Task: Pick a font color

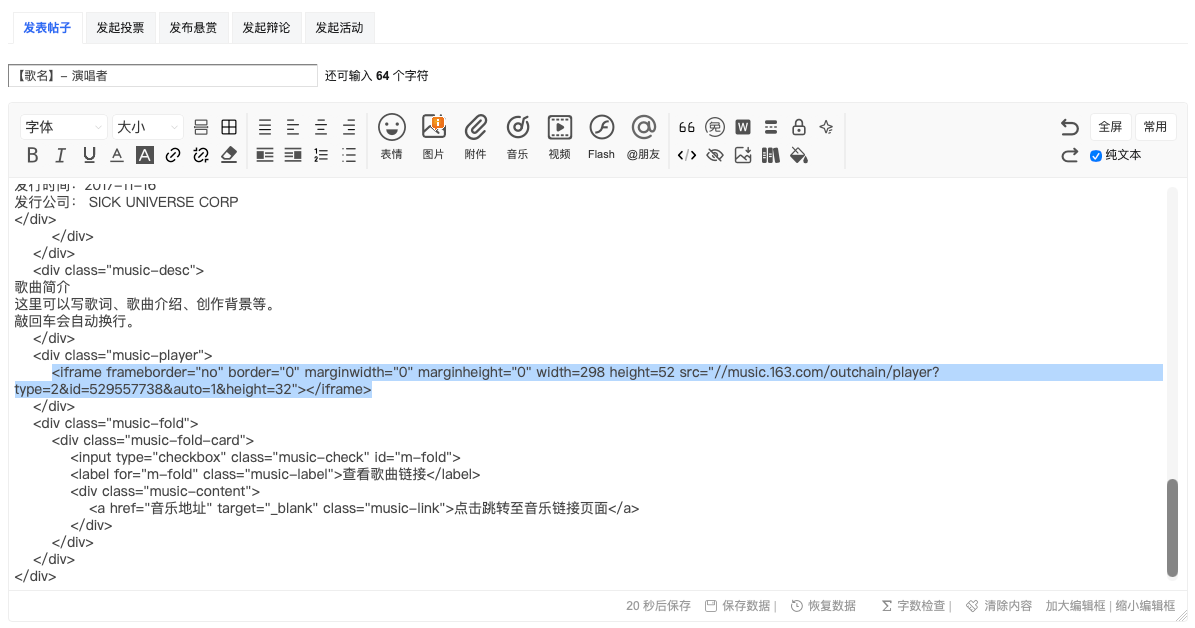Action: 117,155
